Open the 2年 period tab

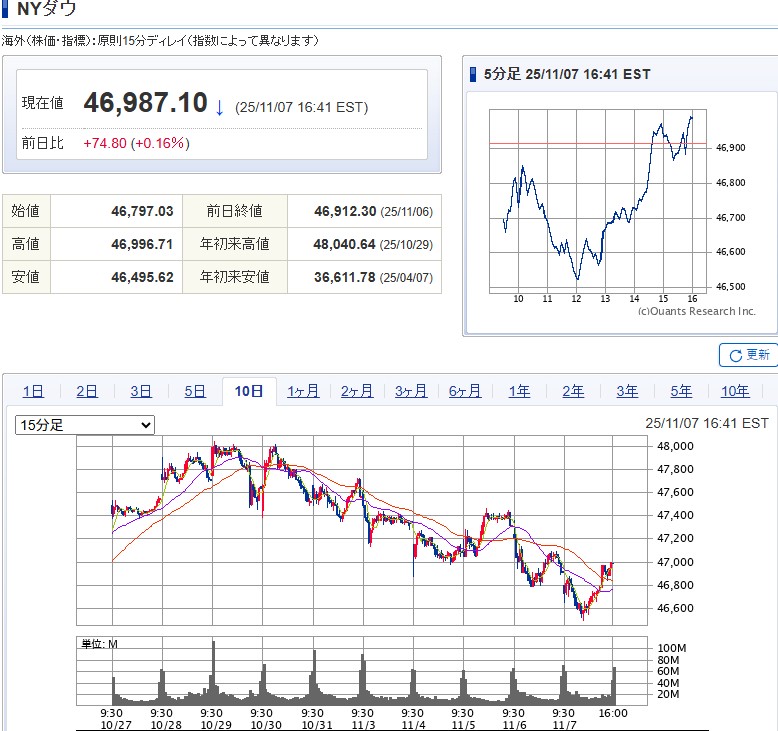click(573, 391)
